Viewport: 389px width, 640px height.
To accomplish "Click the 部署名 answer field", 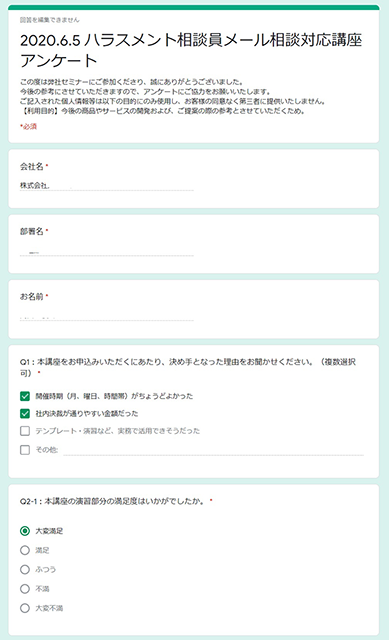I will [x=107, y=251].
